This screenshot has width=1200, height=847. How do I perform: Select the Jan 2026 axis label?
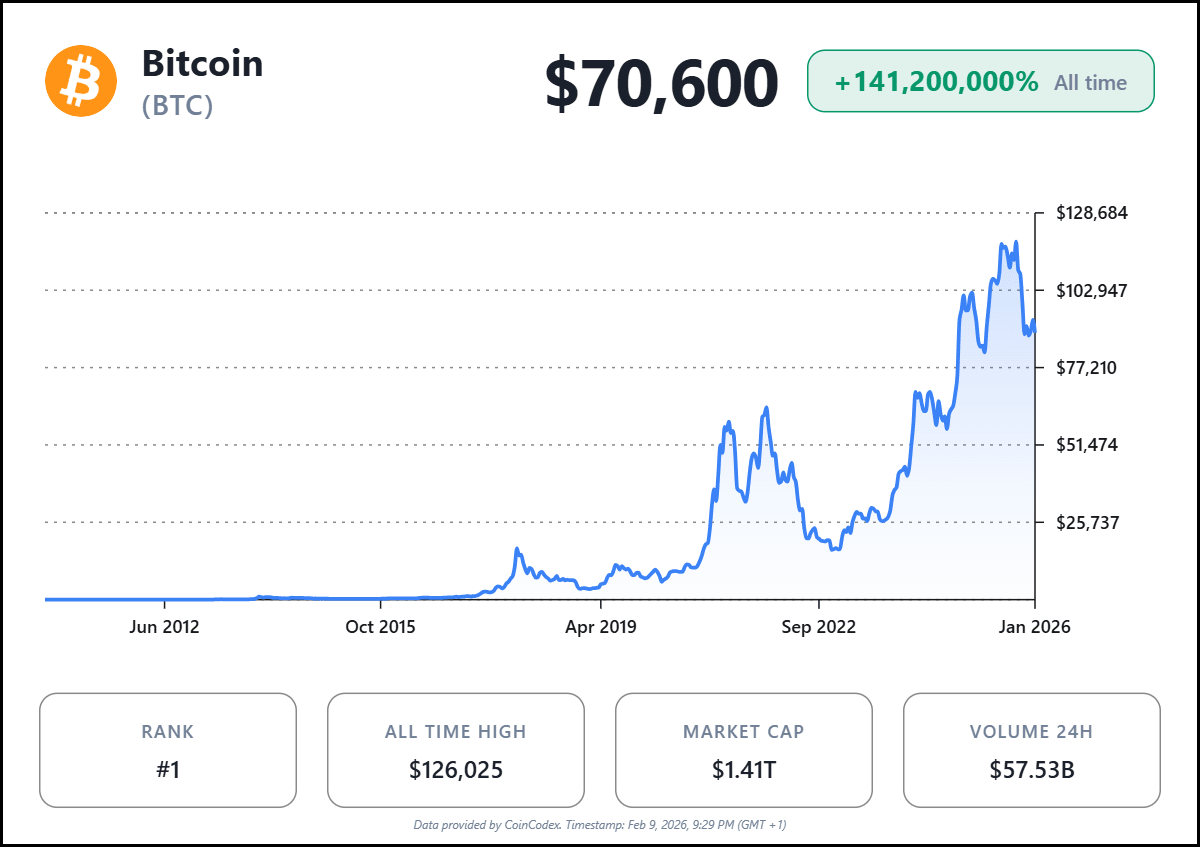click(x=1034, y=627)
